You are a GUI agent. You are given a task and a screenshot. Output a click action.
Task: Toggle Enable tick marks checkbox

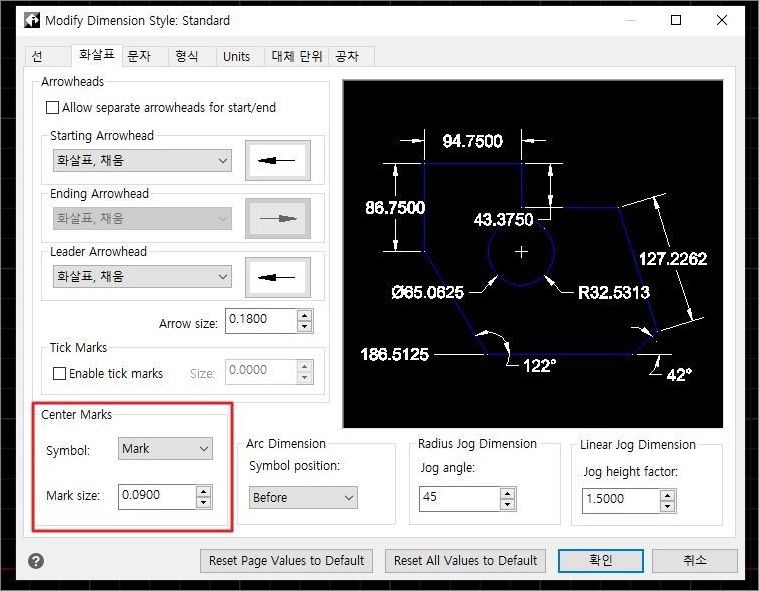(x=59, y=374)
